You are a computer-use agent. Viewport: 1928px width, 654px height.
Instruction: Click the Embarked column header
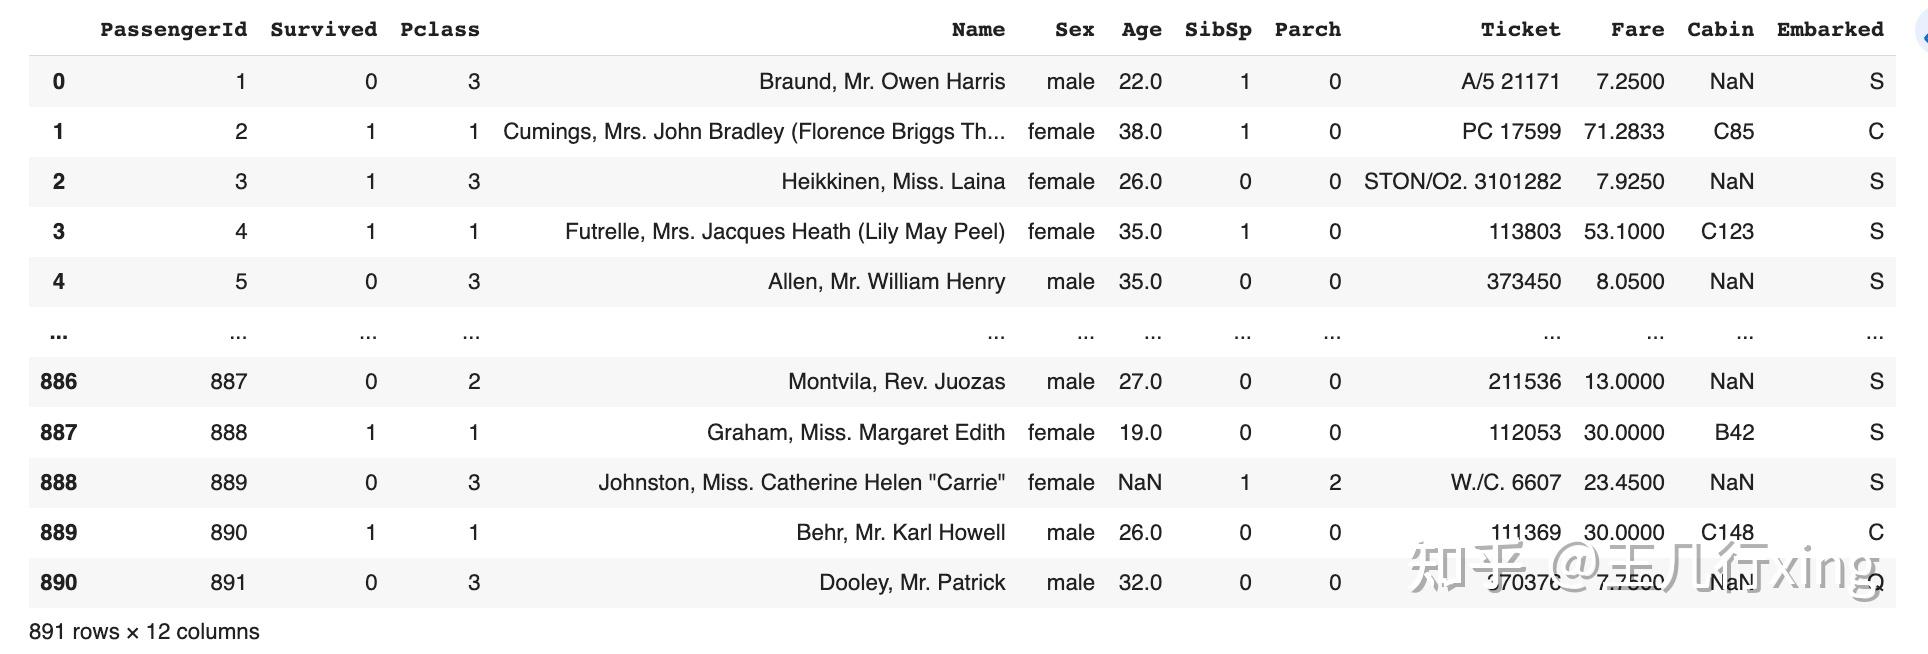1830,29
